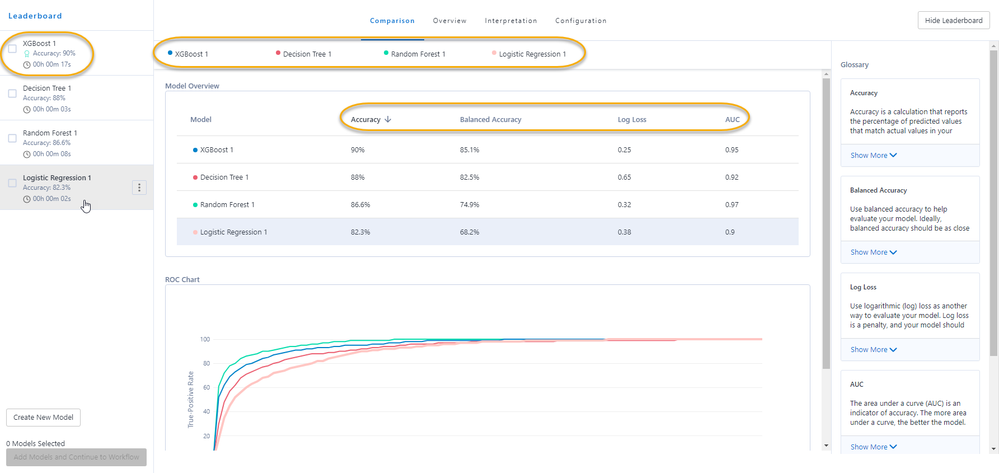Open the Interpretation tab
Screen dimensions: 999x473
[x=510, y=20]
